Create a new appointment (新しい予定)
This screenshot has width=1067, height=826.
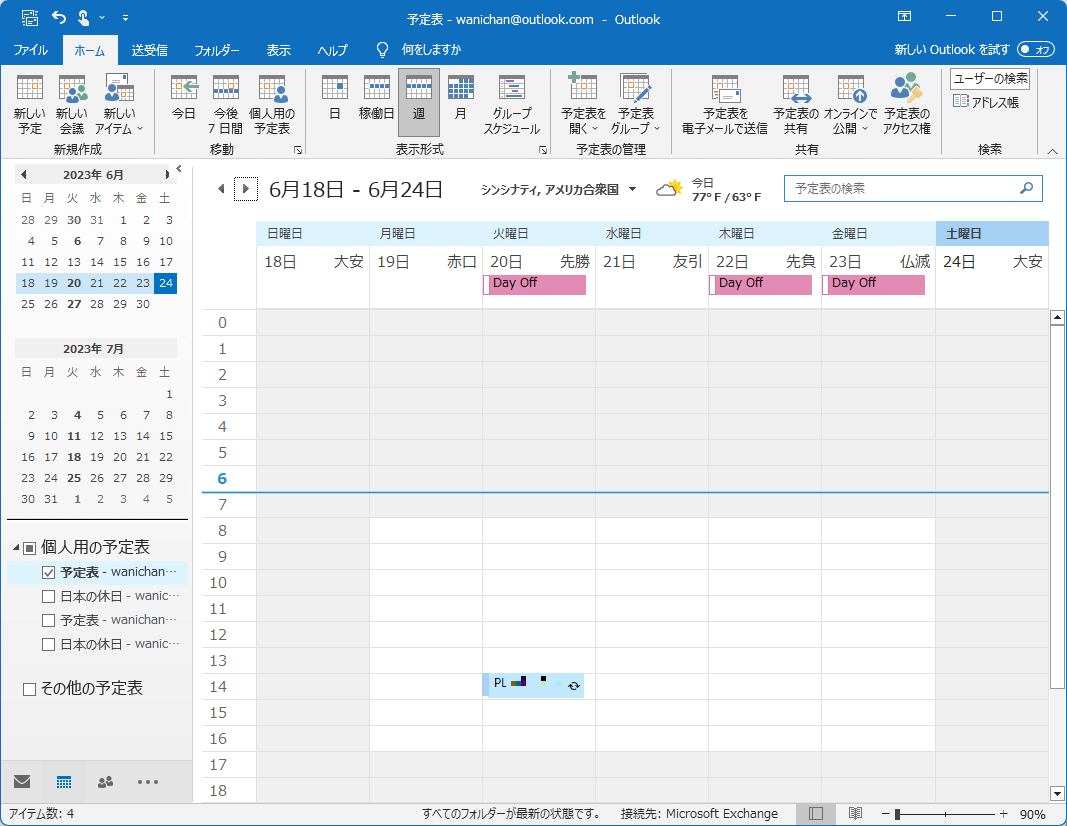[x=29, y=105]
